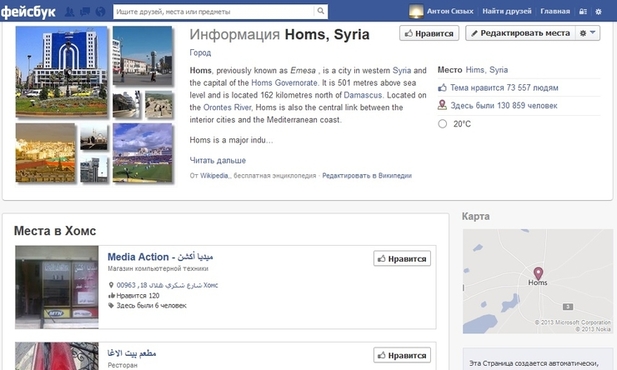Screen dimensions: 617x370
Task: Open messages icon in top bar
Action: (85, 11)
